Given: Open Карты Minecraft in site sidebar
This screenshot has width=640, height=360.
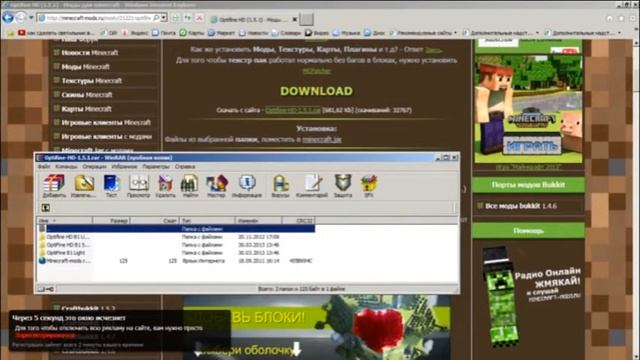Looking at the screenshot, I should point(86,109).
